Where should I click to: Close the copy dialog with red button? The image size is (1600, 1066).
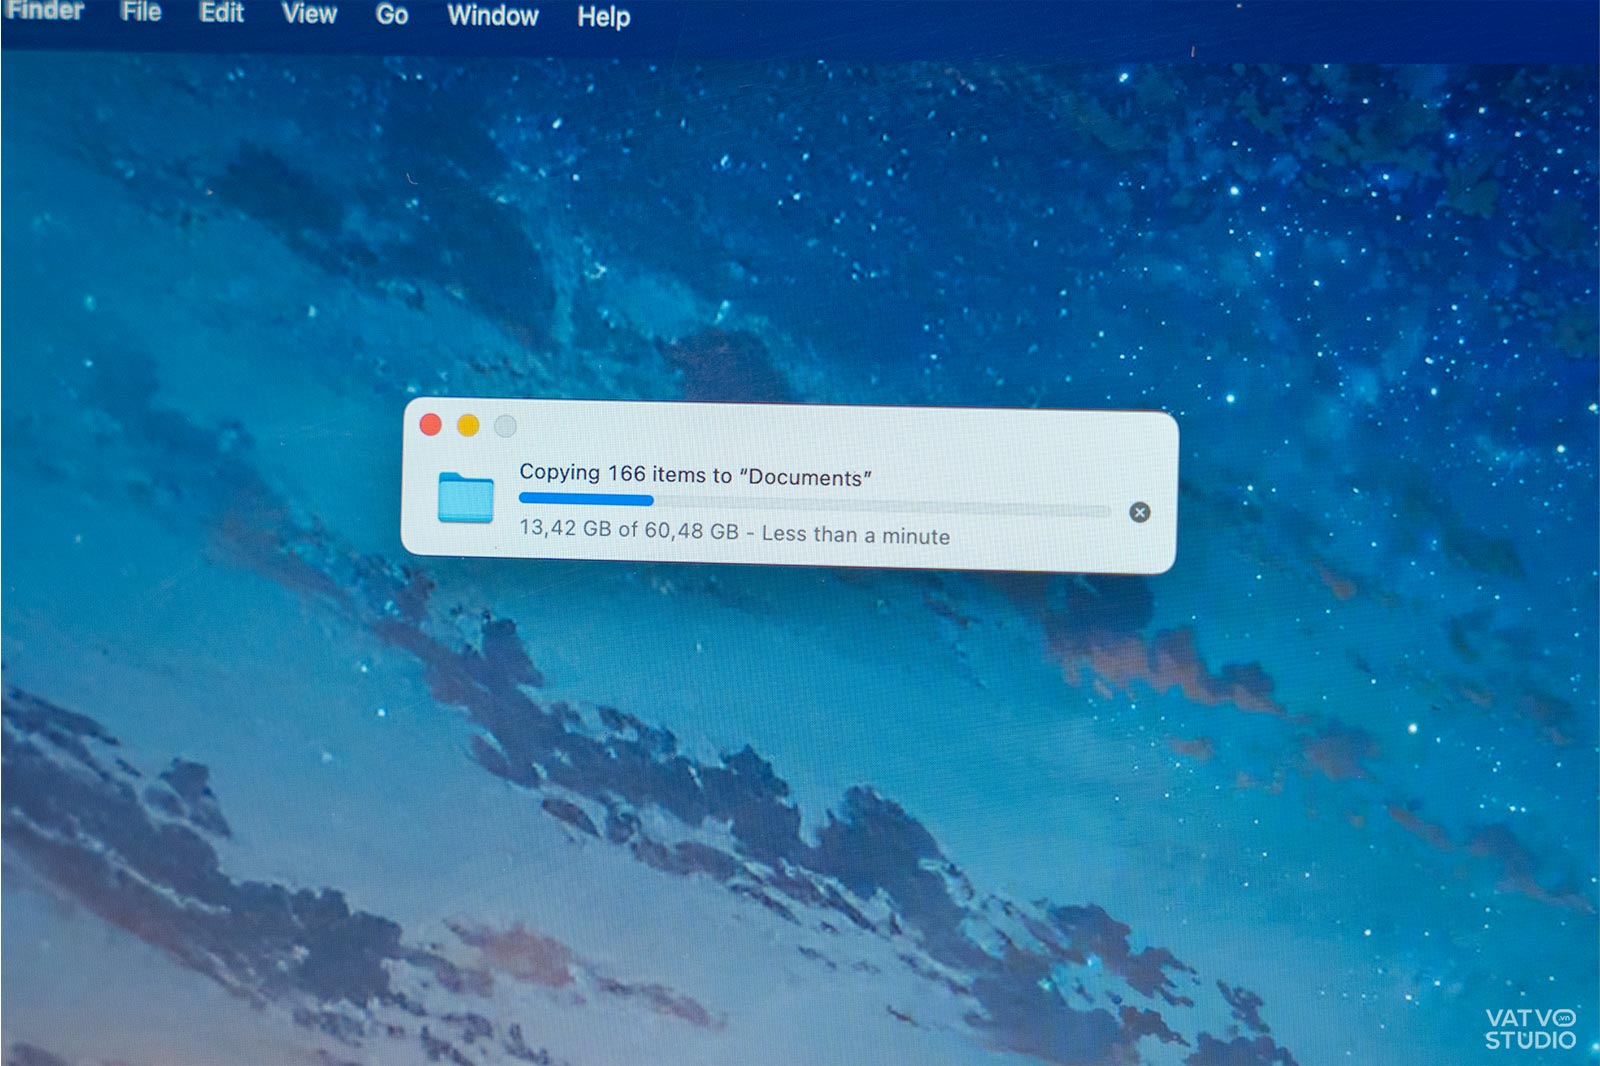point(431,425)
